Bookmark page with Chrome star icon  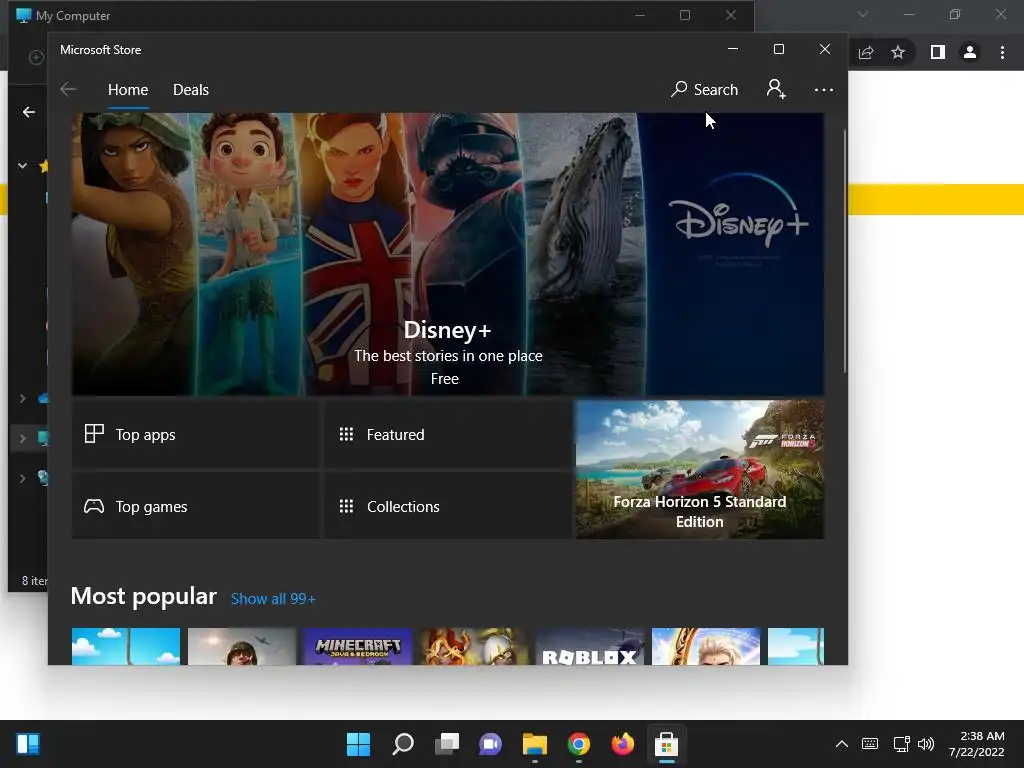click(x=898, y=52)
